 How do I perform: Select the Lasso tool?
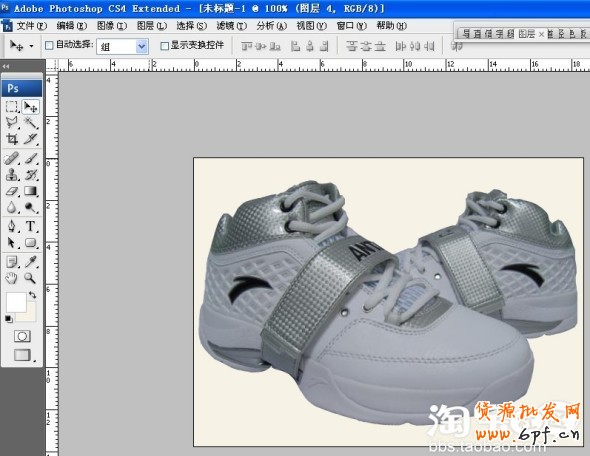[x=12, y=123]
